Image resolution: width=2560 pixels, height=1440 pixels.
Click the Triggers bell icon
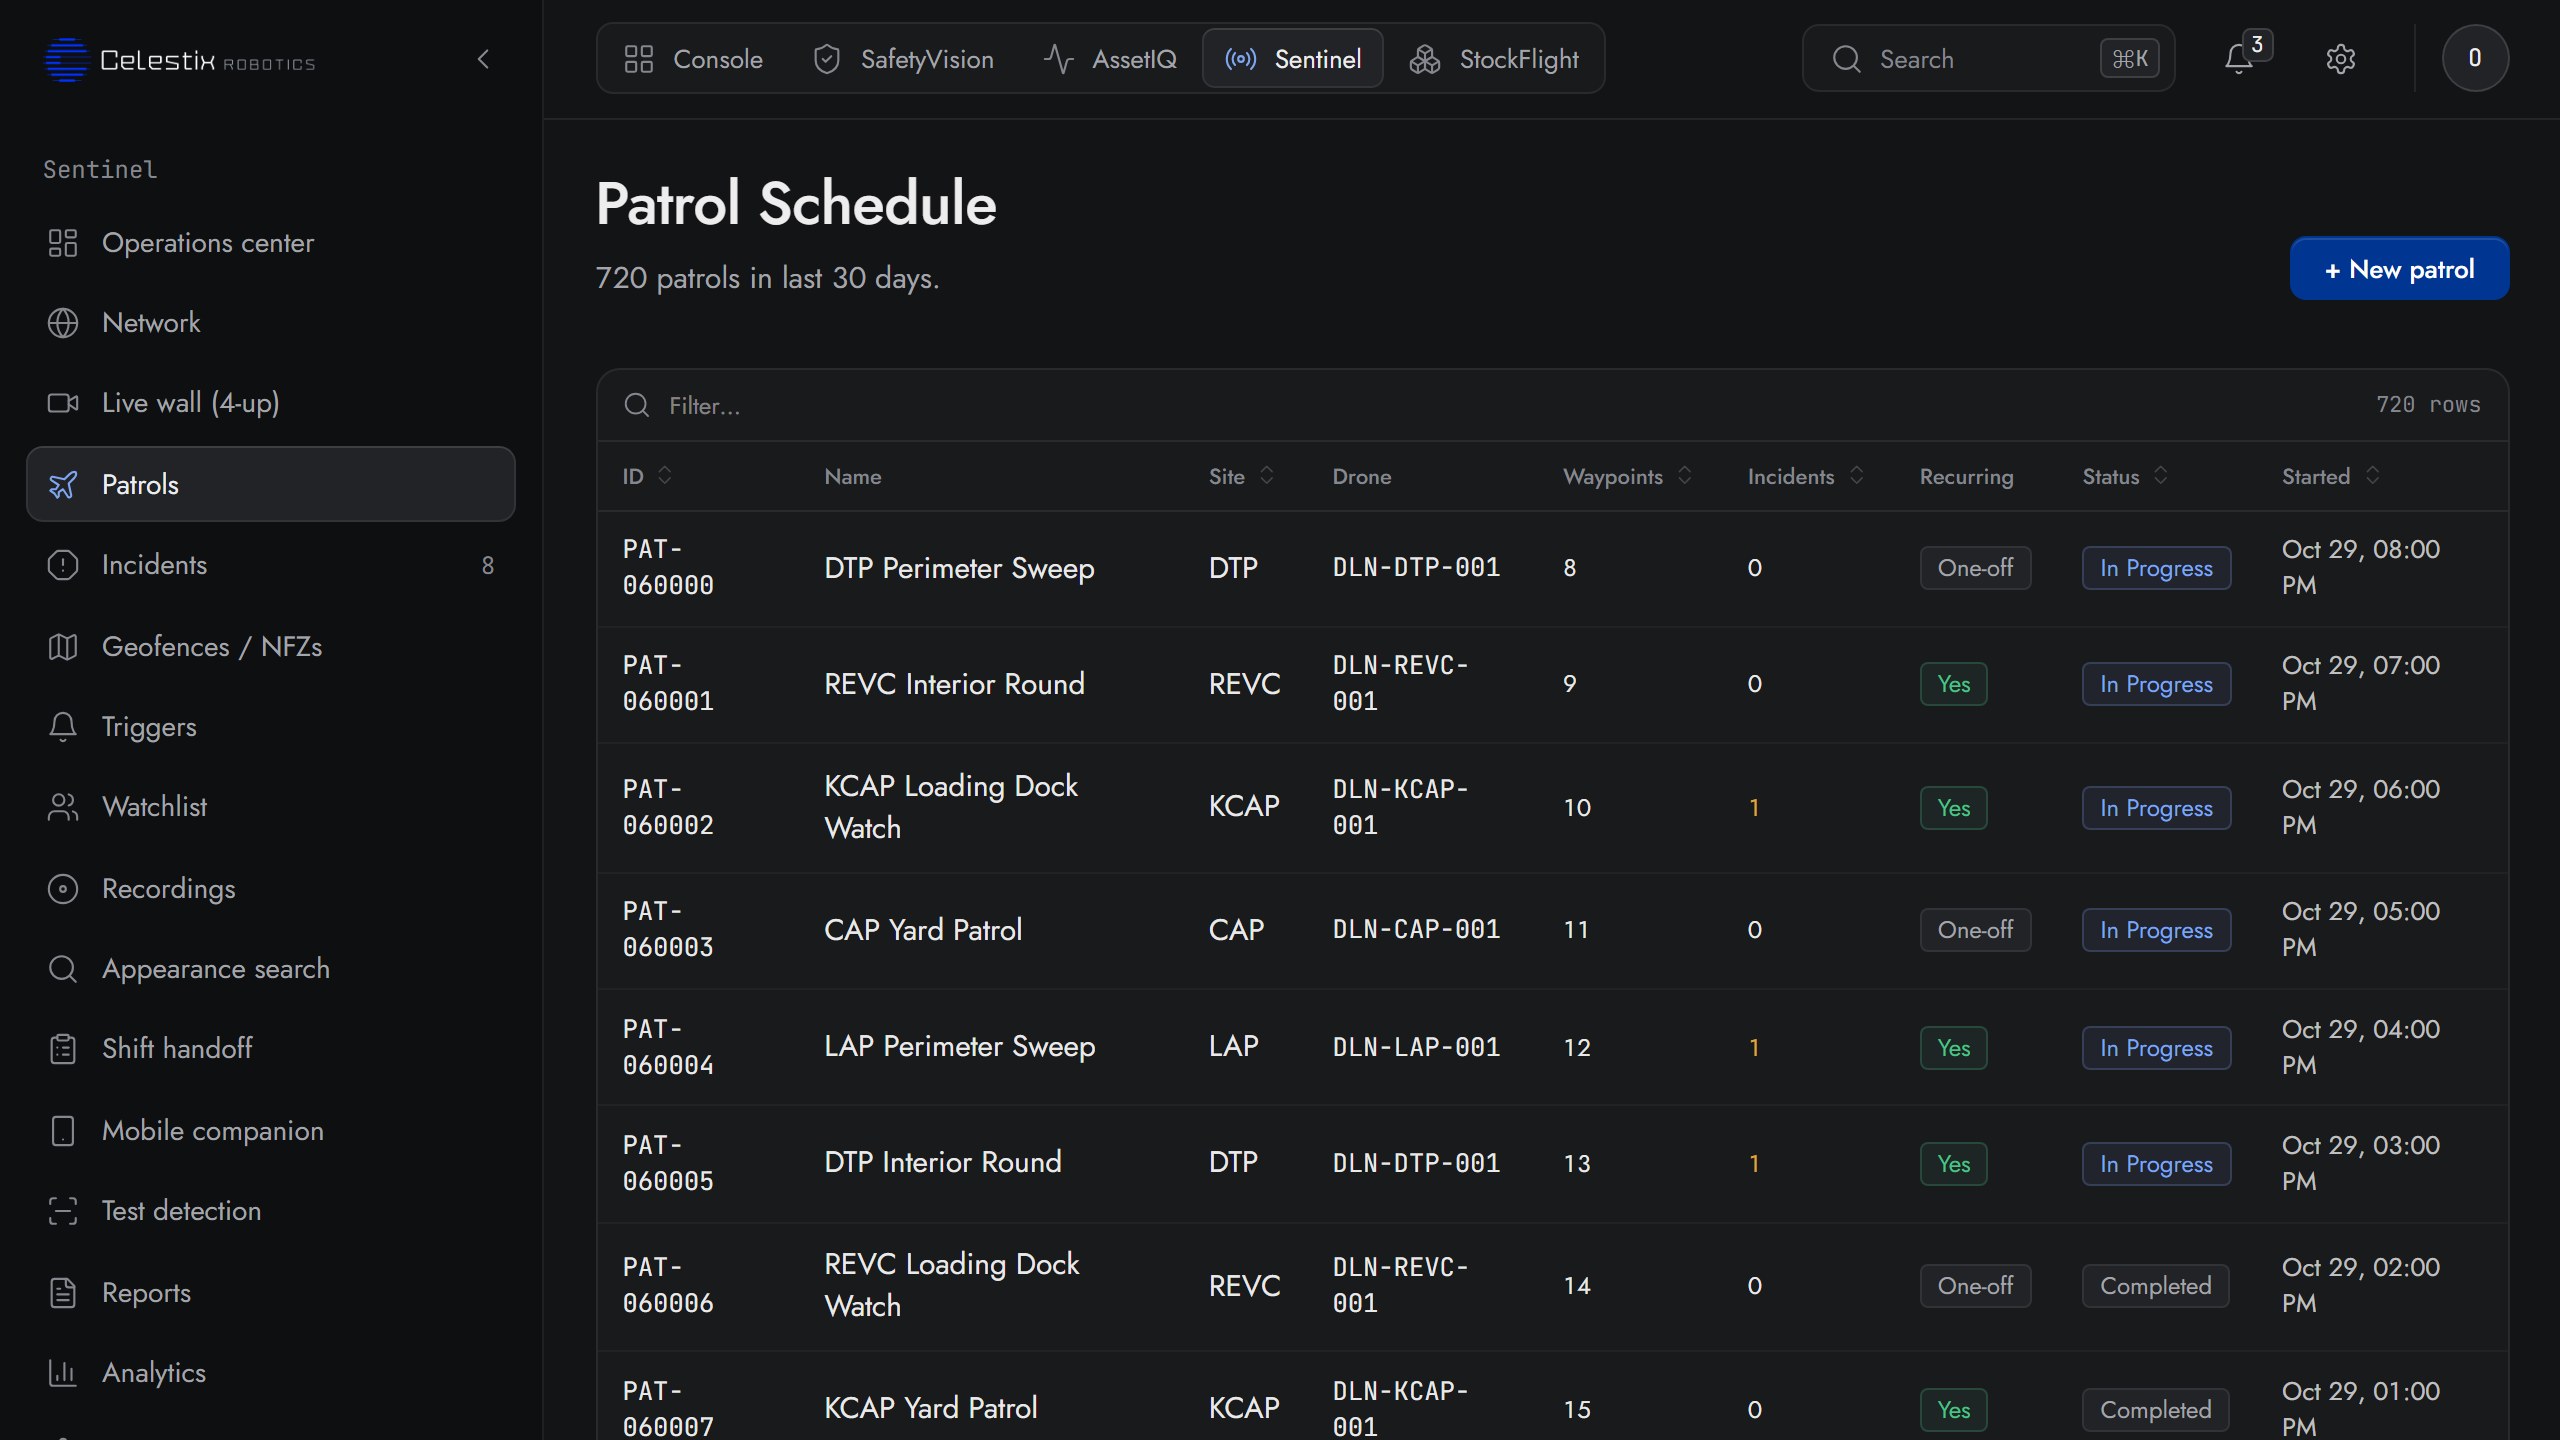(63, 727)
